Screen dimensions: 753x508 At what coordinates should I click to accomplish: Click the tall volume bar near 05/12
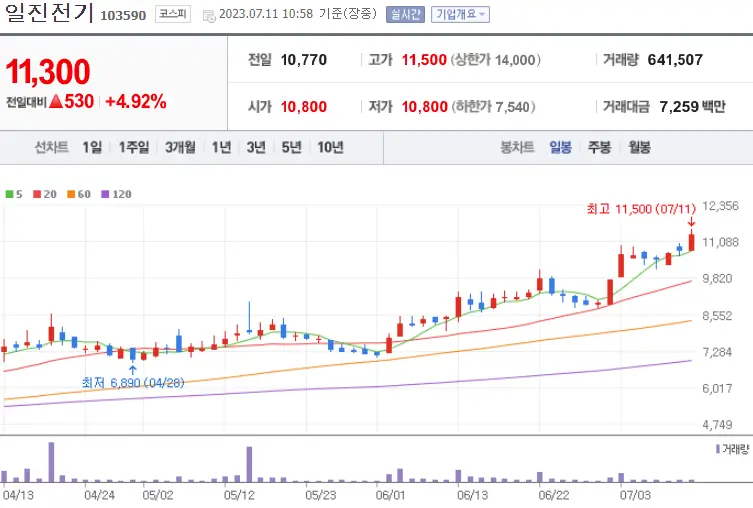point(249,464)
